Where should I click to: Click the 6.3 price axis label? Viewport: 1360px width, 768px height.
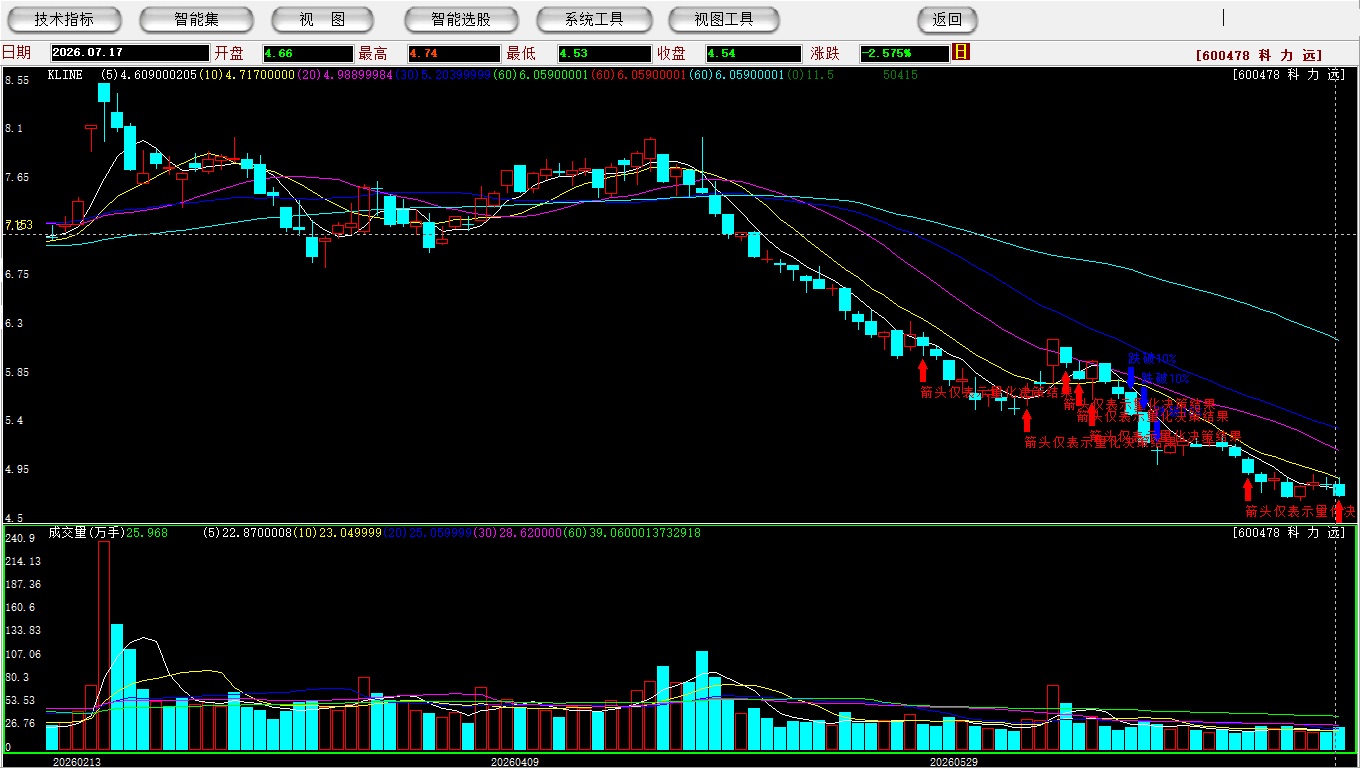point(14,324)
